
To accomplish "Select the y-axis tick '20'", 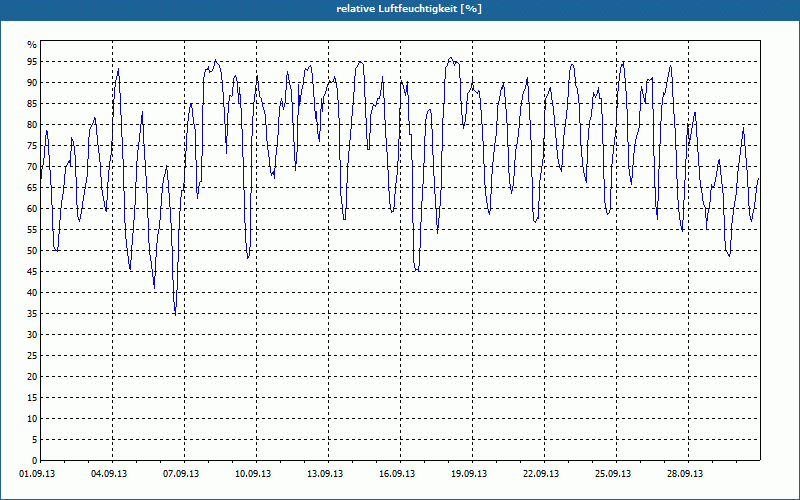I will [x=32, y=377].
